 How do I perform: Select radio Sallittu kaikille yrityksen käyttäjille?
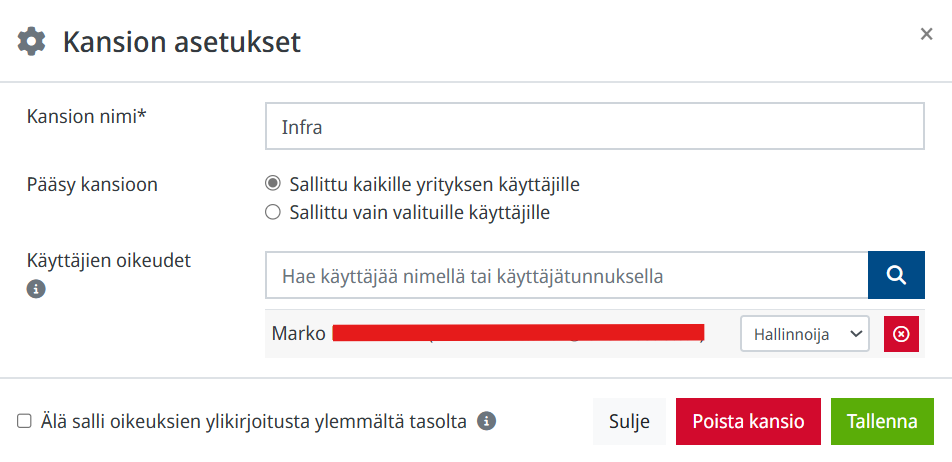click(x=273, y=183)
